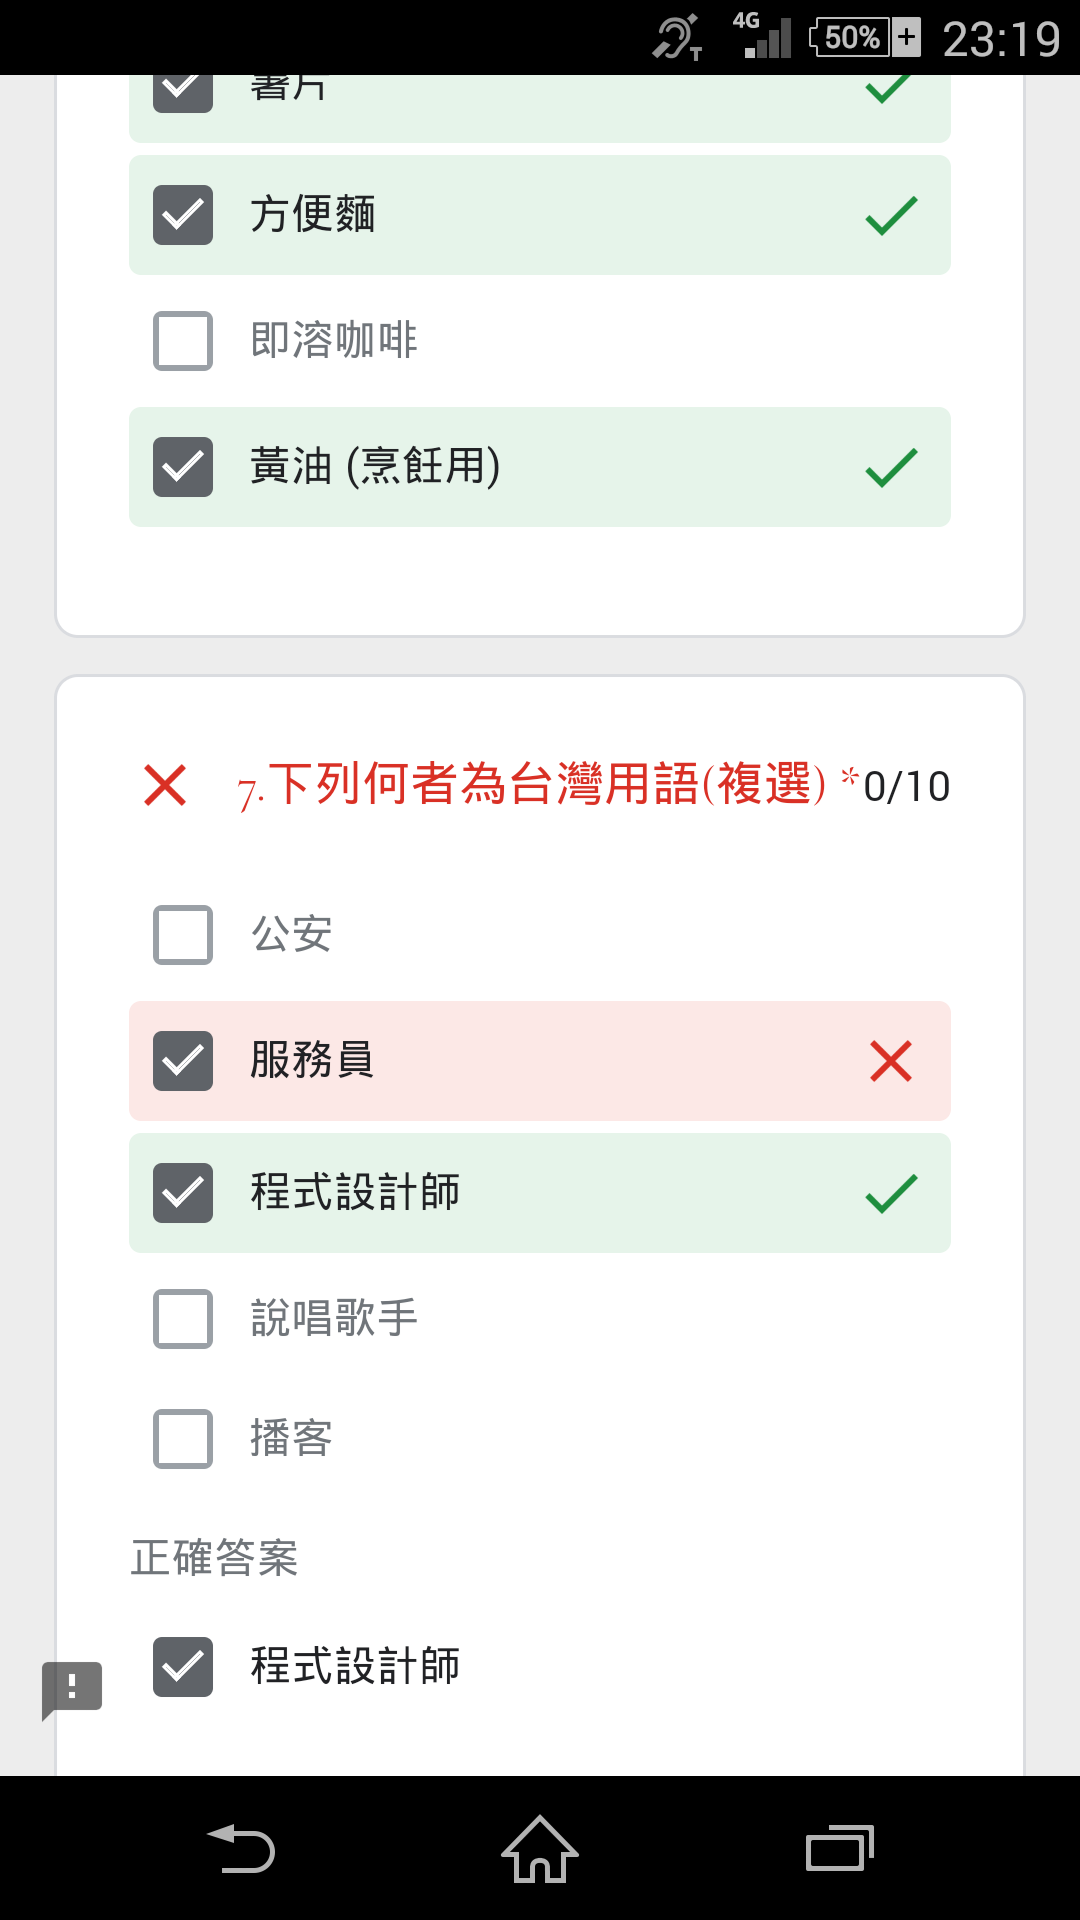
Task: Tap green checkmark on 方便麵 row
Action: point(891,215)
